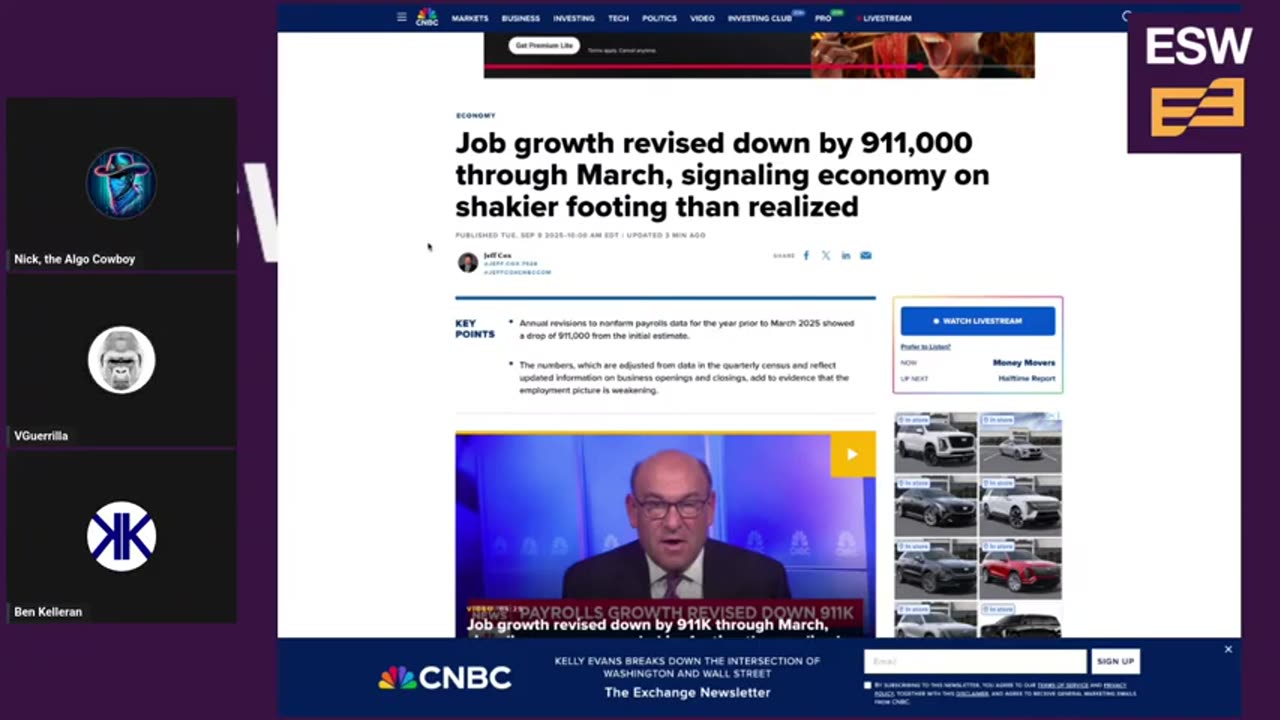Click the Nick, the Algo Cowboy name label
This screenshot has height=720, width=1280.
point(74,259)
